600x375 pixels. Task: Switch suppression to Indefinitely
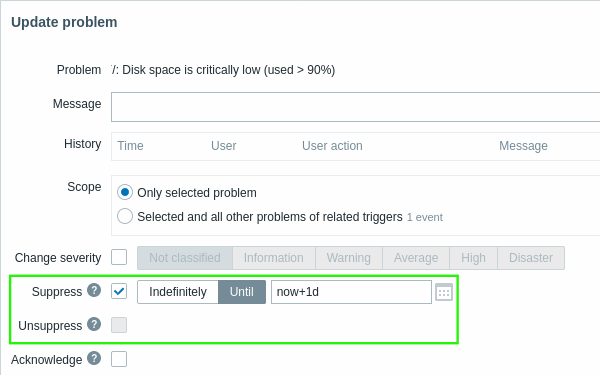tap(178, 292)
